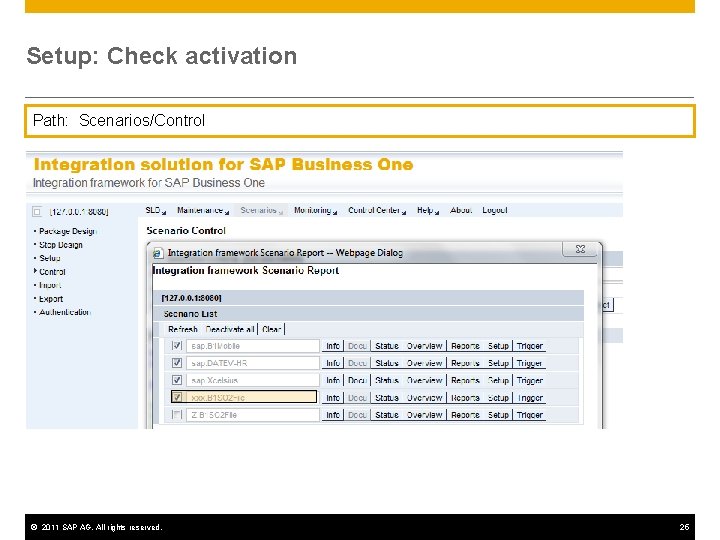Click Deactivate all button

(x=230, y=329)
